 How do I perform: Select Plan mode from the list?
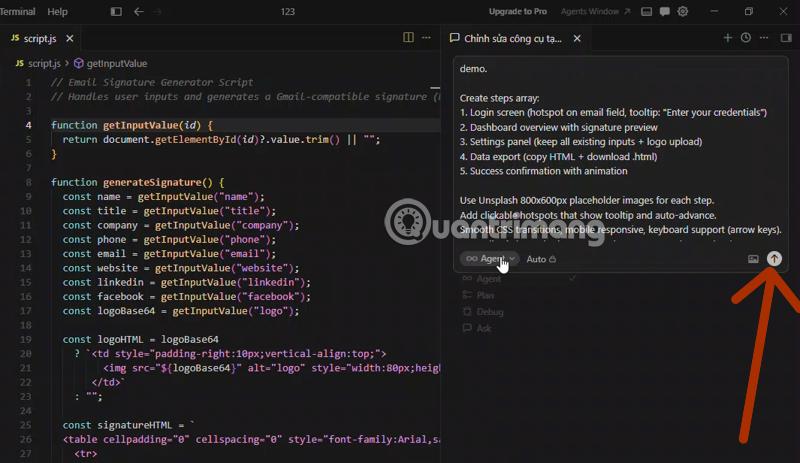pyautogui.click(x=485, y=295)
